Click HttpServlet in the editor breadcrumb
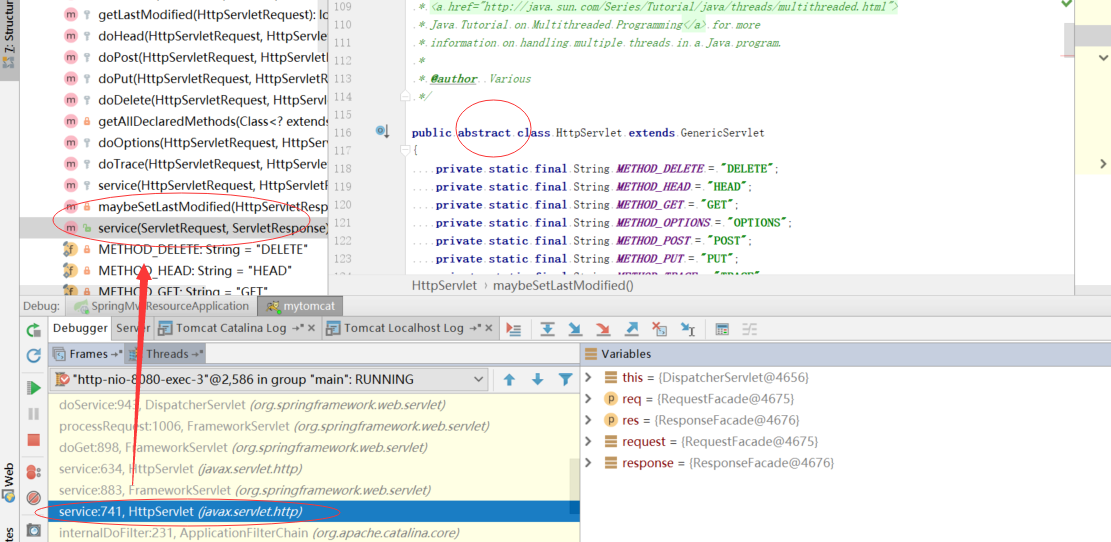Screen dimensions: 1111x542 [x=444, y=286]
